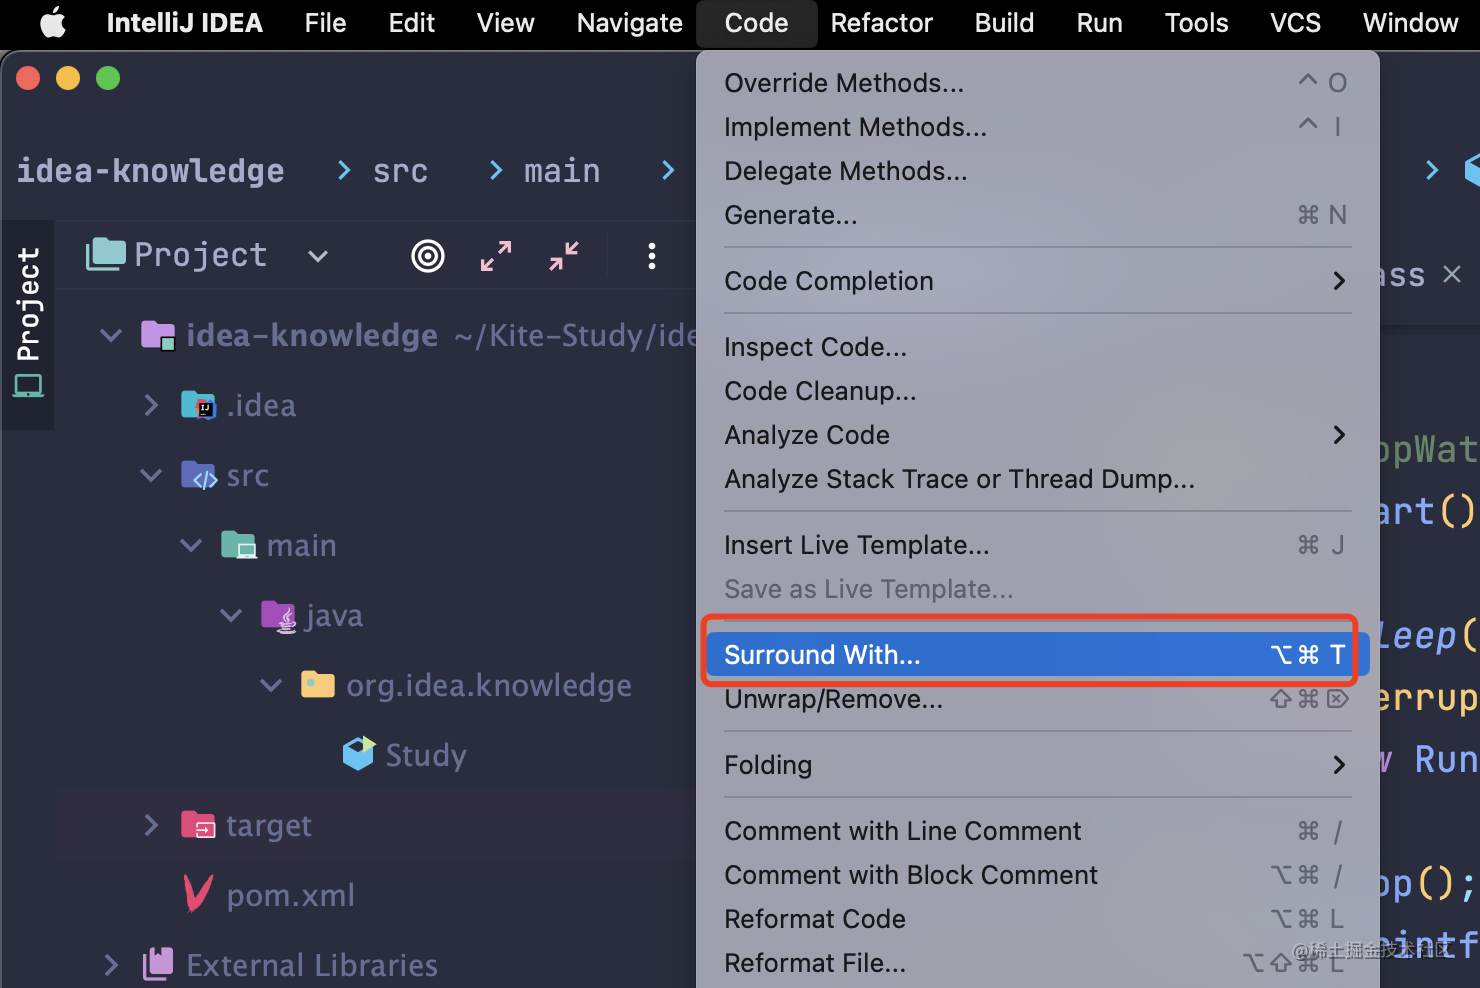Click the org.idea.knowledge package icon

[x=318, y=685]
